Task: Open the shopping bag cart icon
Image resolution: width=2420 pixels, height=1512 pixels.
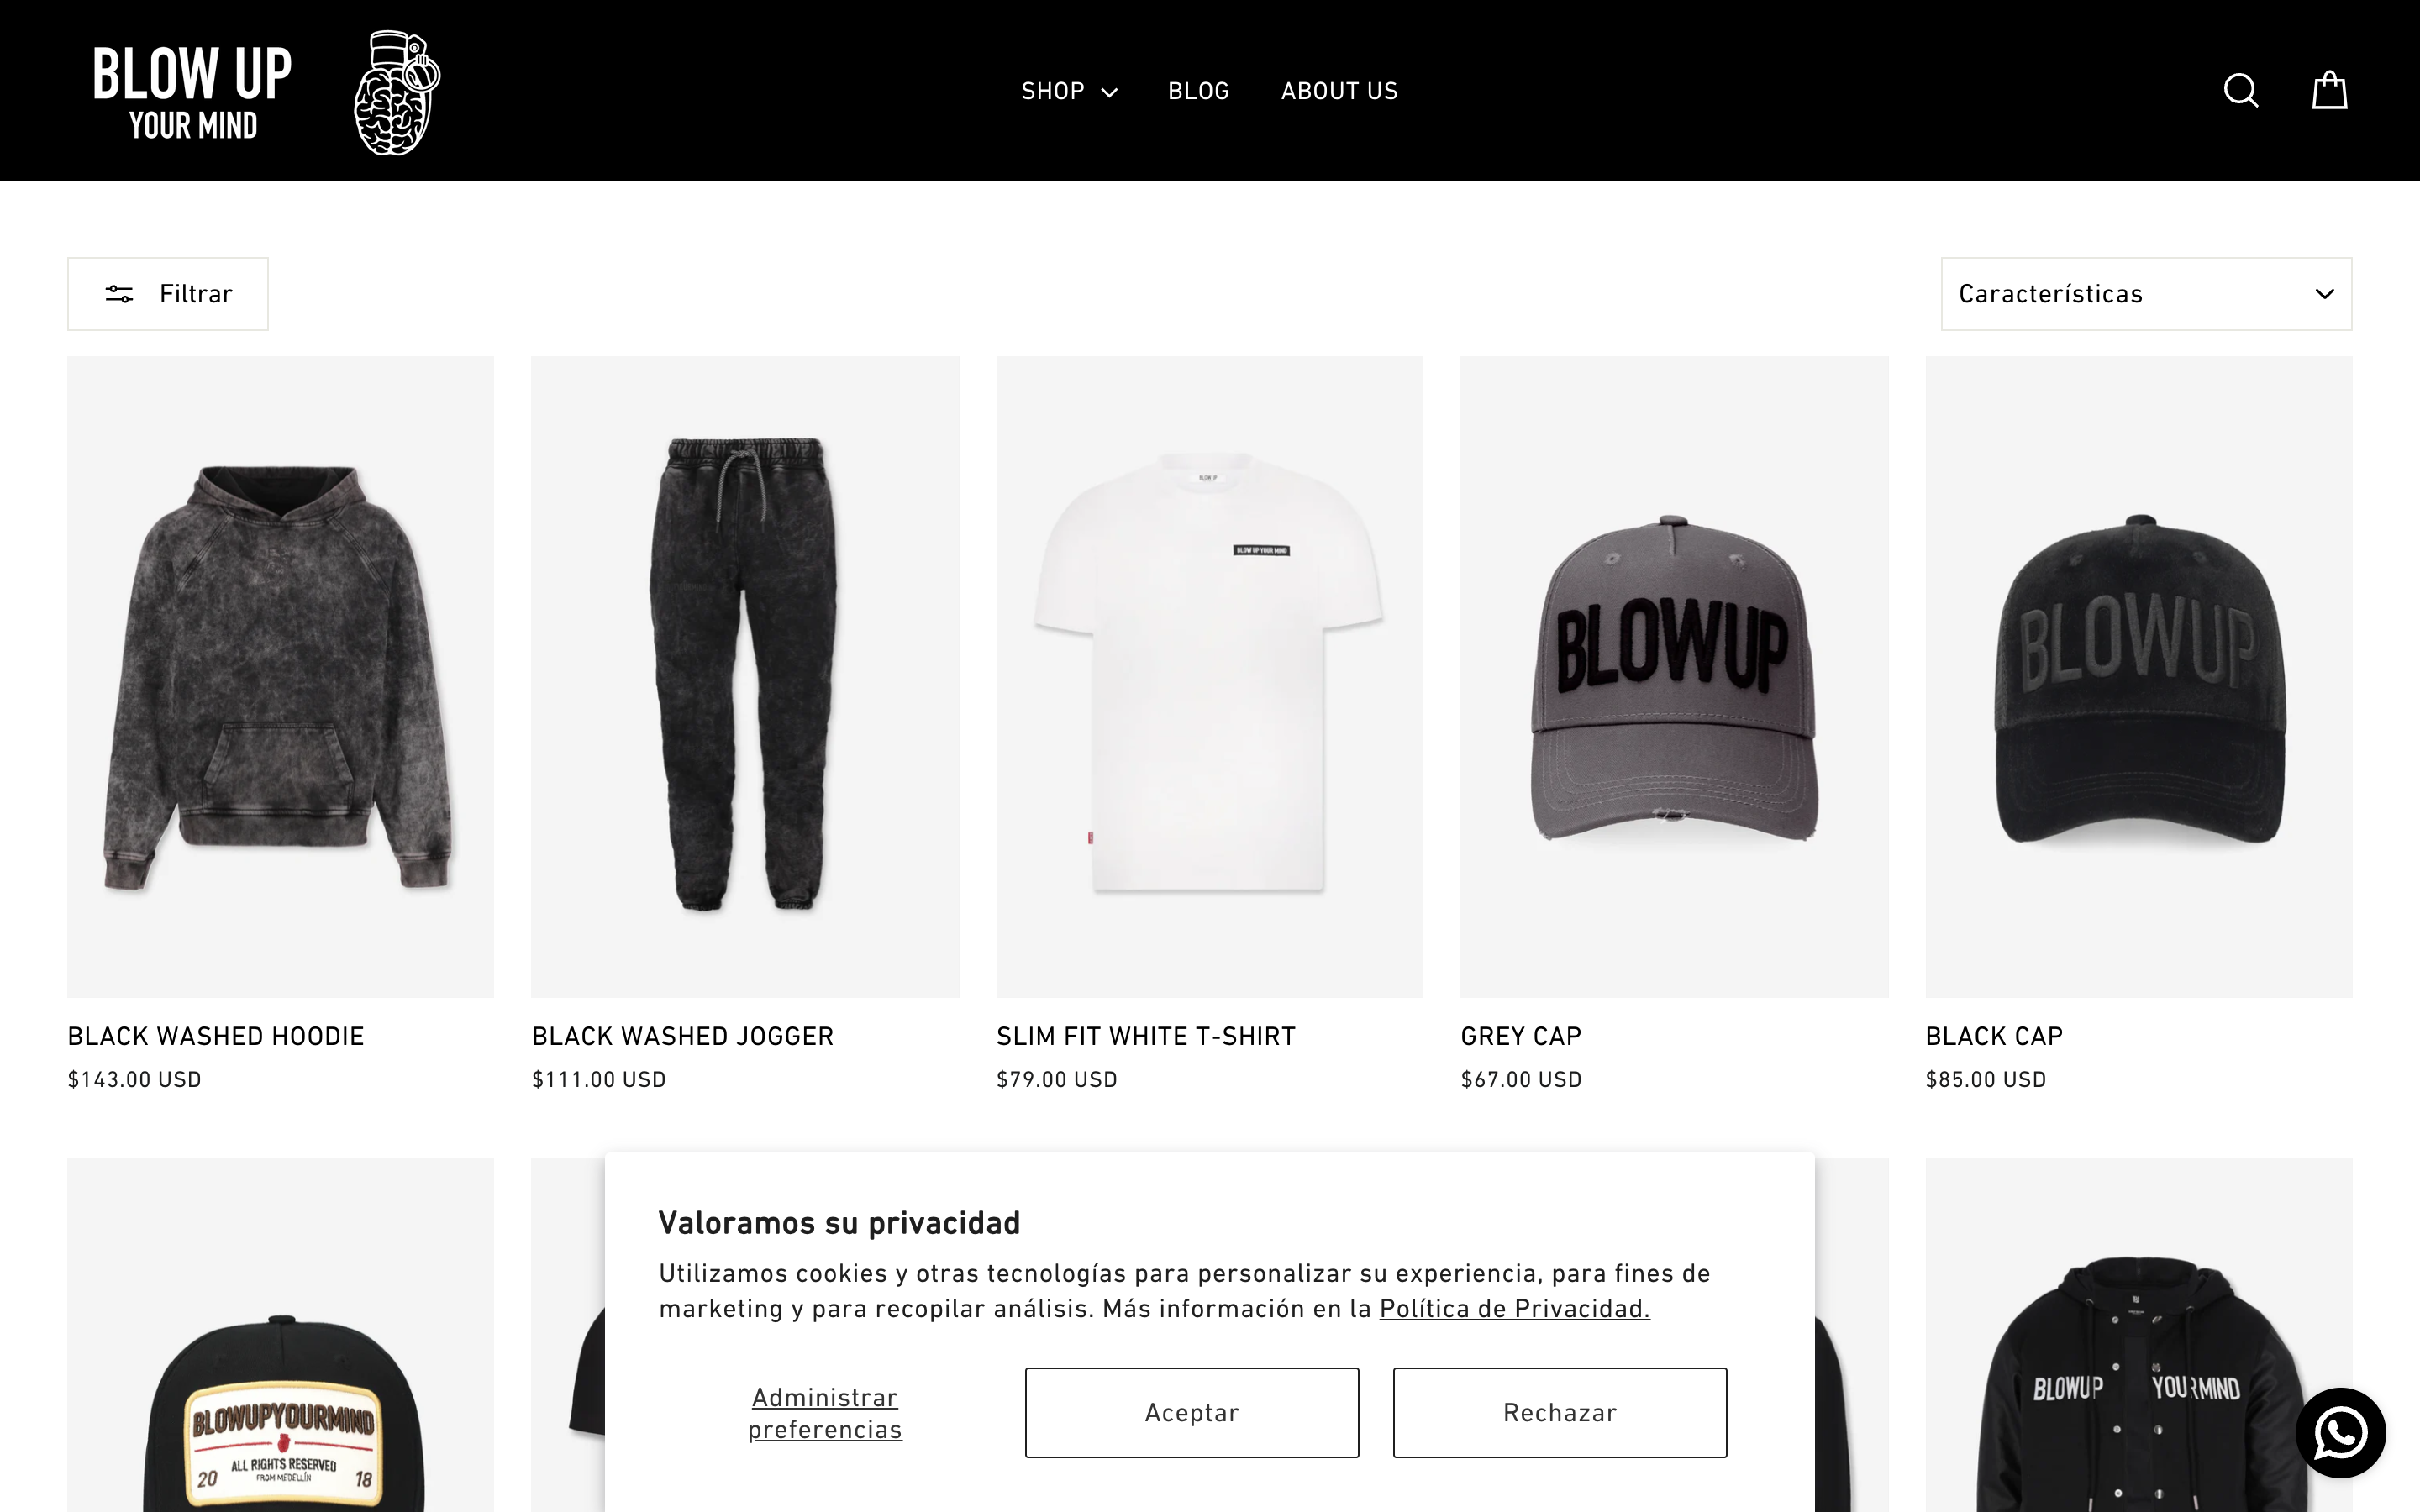Action: tap(2329, 90)
